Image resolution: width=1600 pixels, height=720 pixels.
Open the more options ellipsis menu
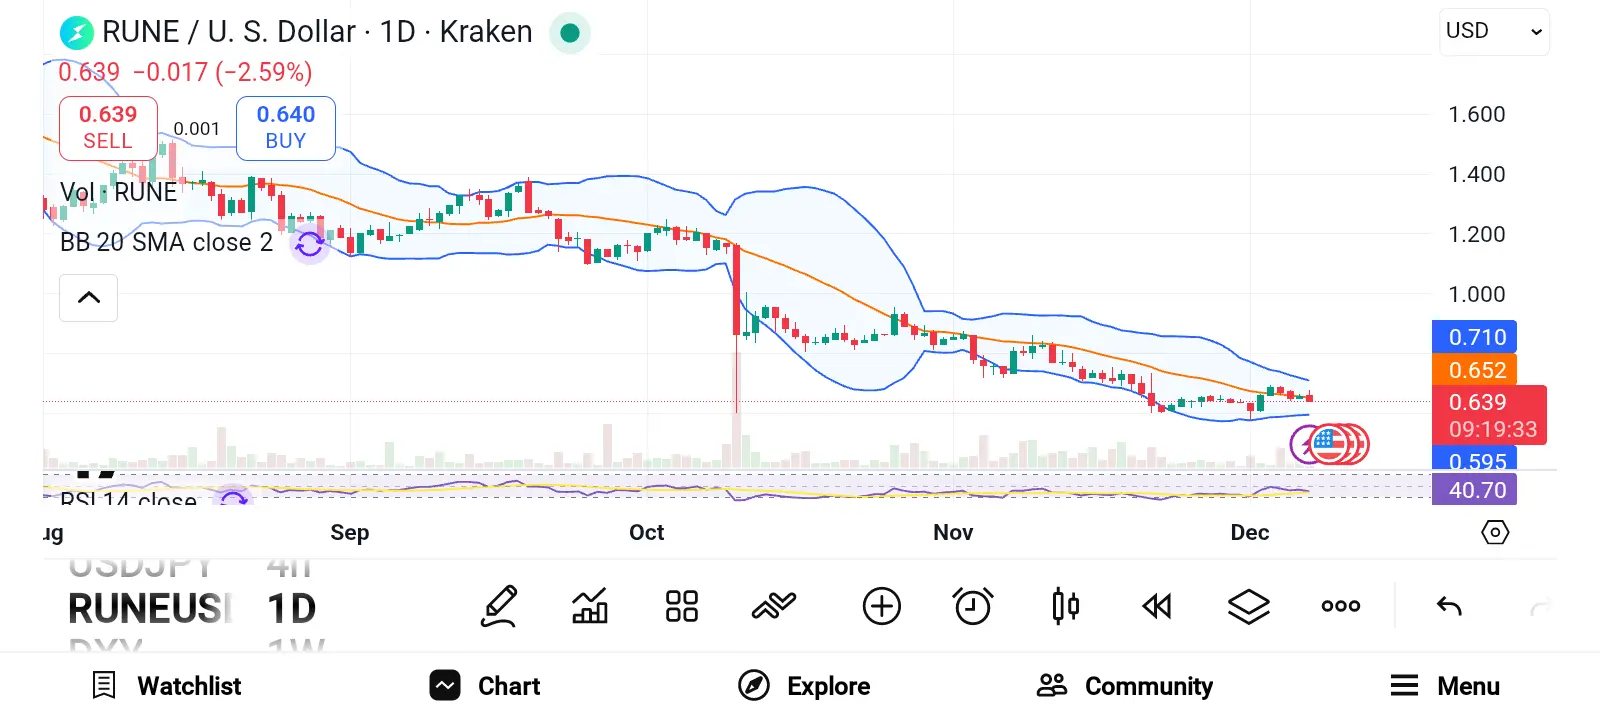click(x=1341, y=606)
